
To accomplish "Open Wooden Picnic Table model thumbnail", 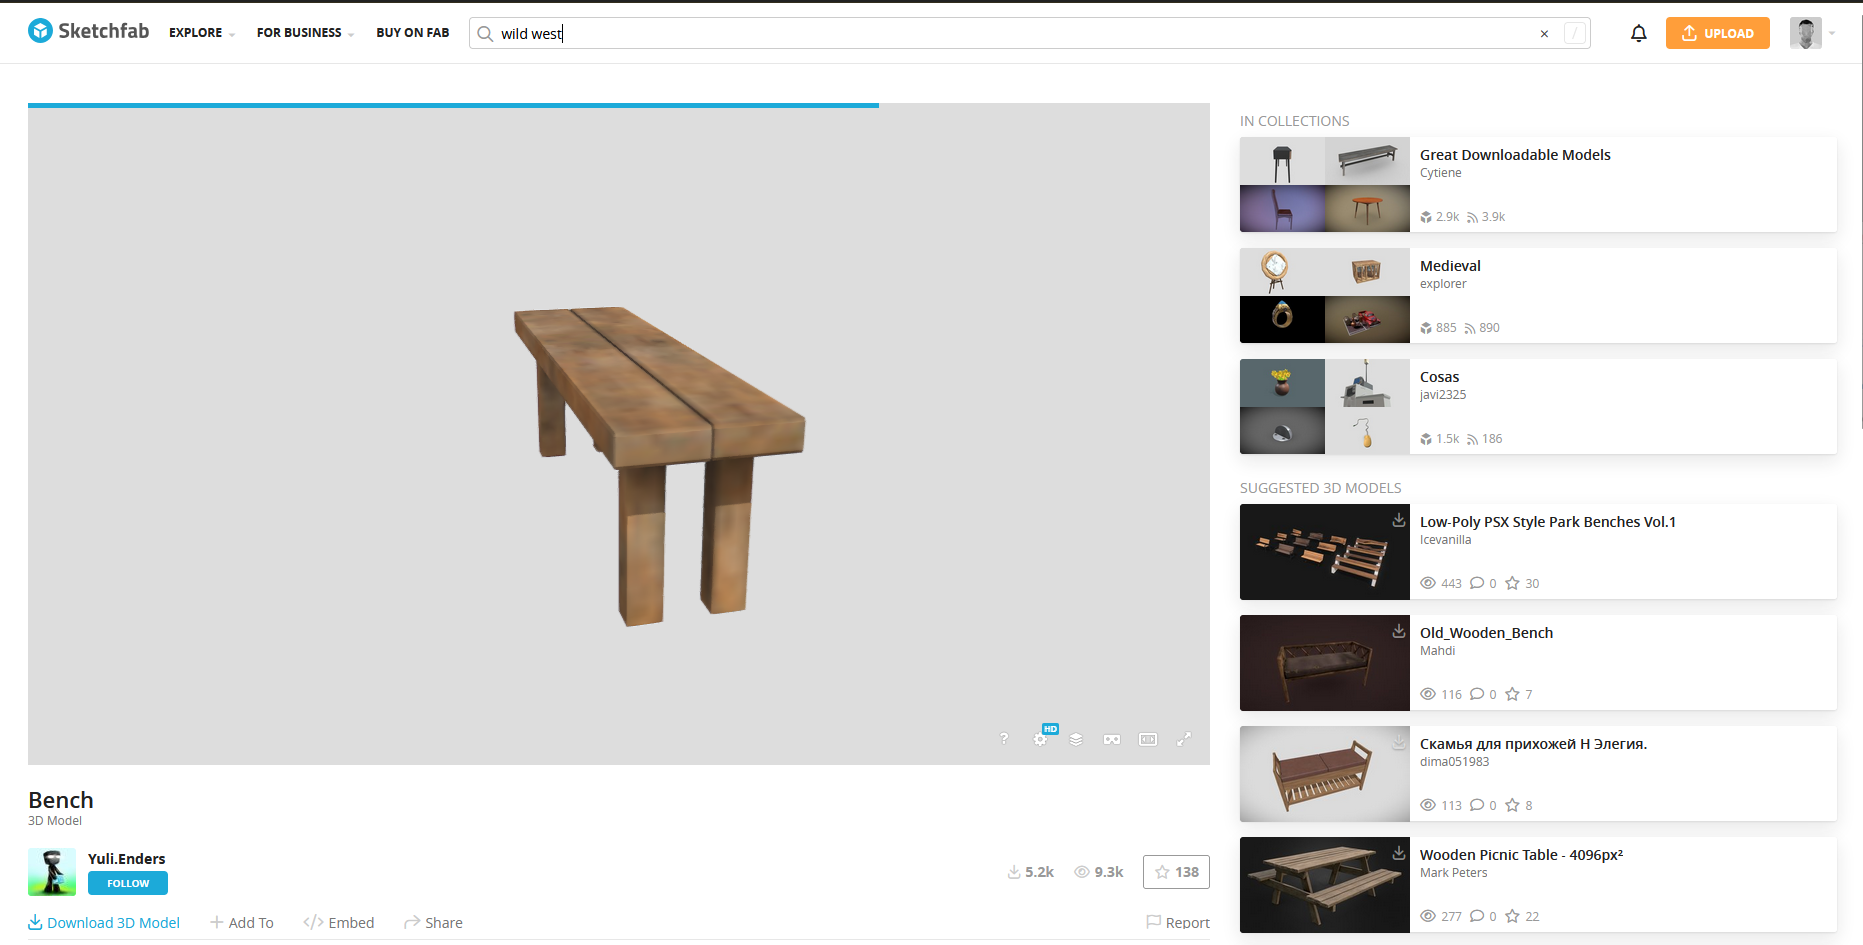I will coord(1325,885).
